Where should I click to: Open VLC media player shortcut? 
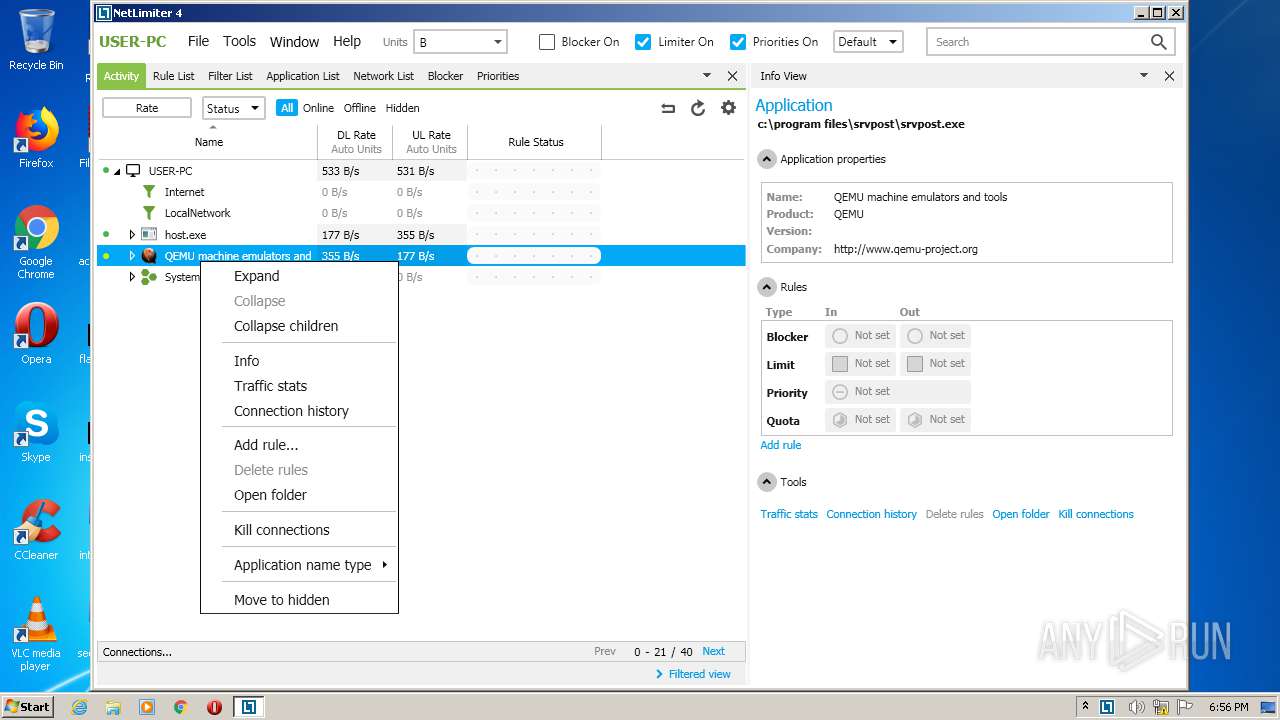point(36,634)
